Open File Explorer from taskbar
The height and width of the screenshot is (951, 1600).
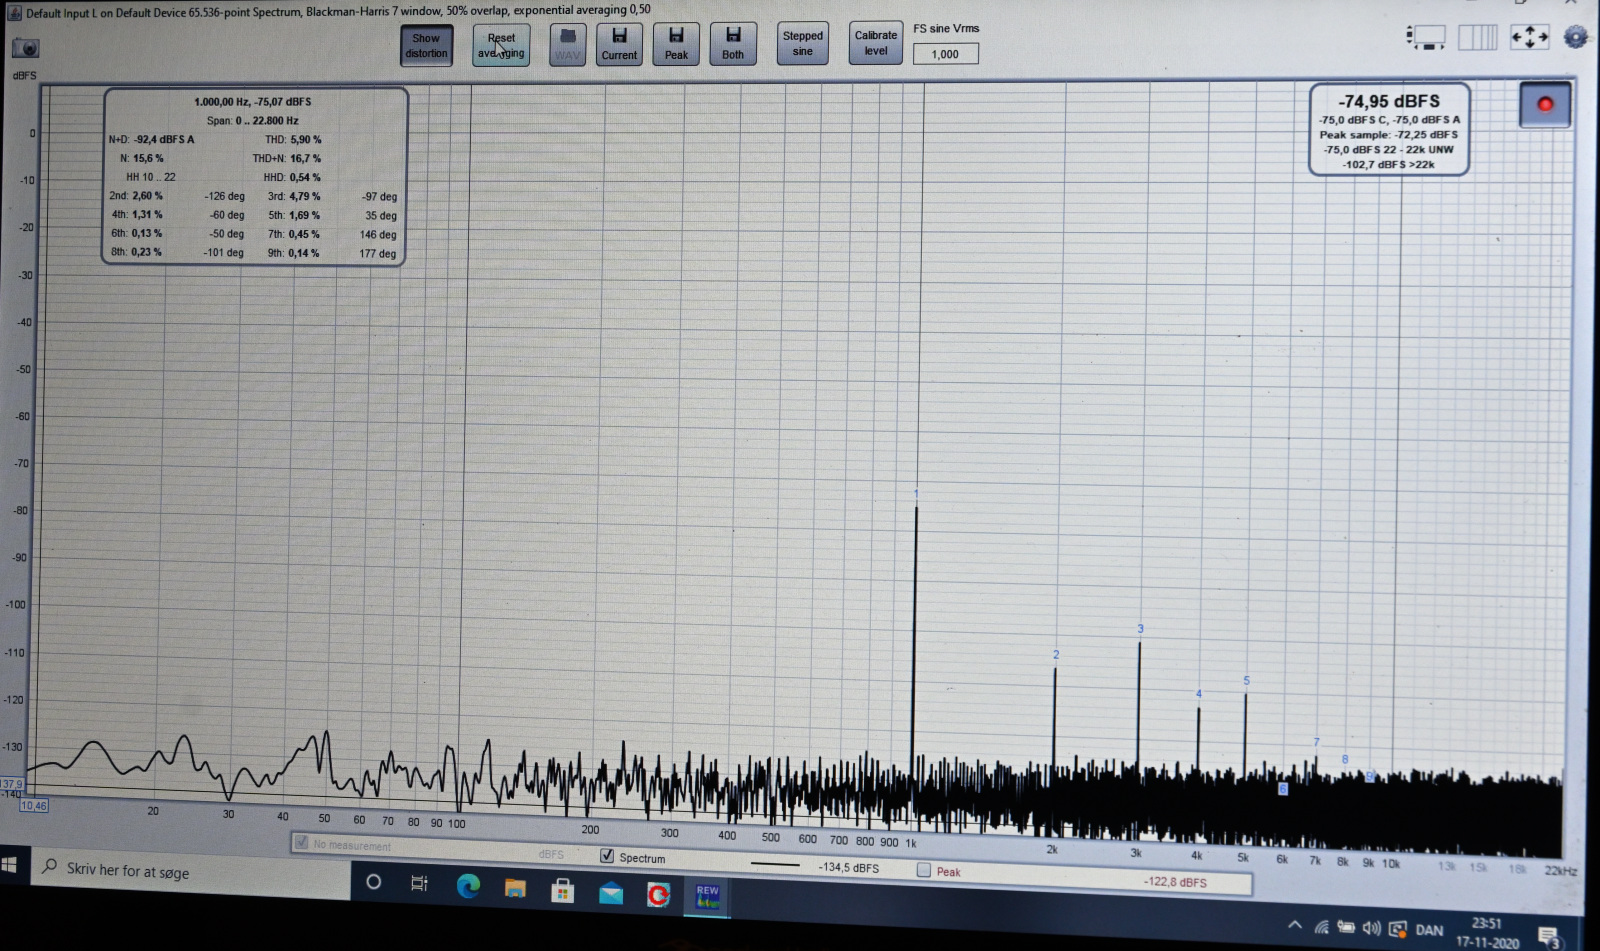pyautogui.click(x=515, y=888)
